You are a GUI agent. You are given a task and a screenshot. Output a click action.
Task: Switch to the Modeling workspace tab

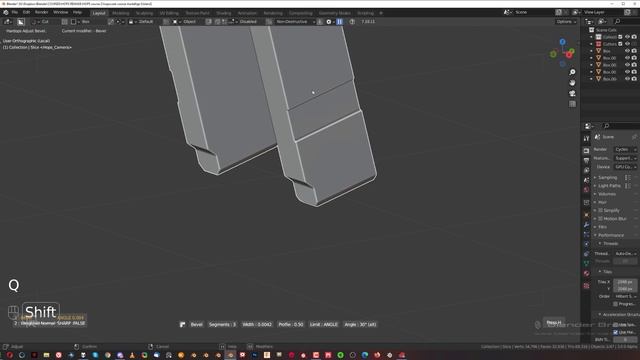pyautogui.click(x=120, y=13)
